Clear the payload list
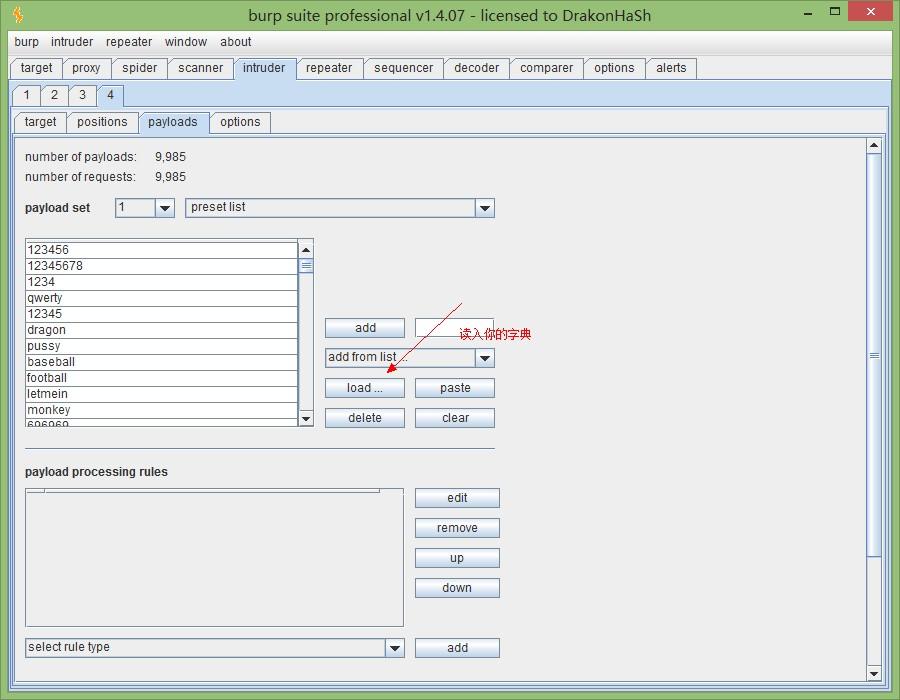This screenshot has width=900, height=700. pyautogui.click(x=455, y=418)
